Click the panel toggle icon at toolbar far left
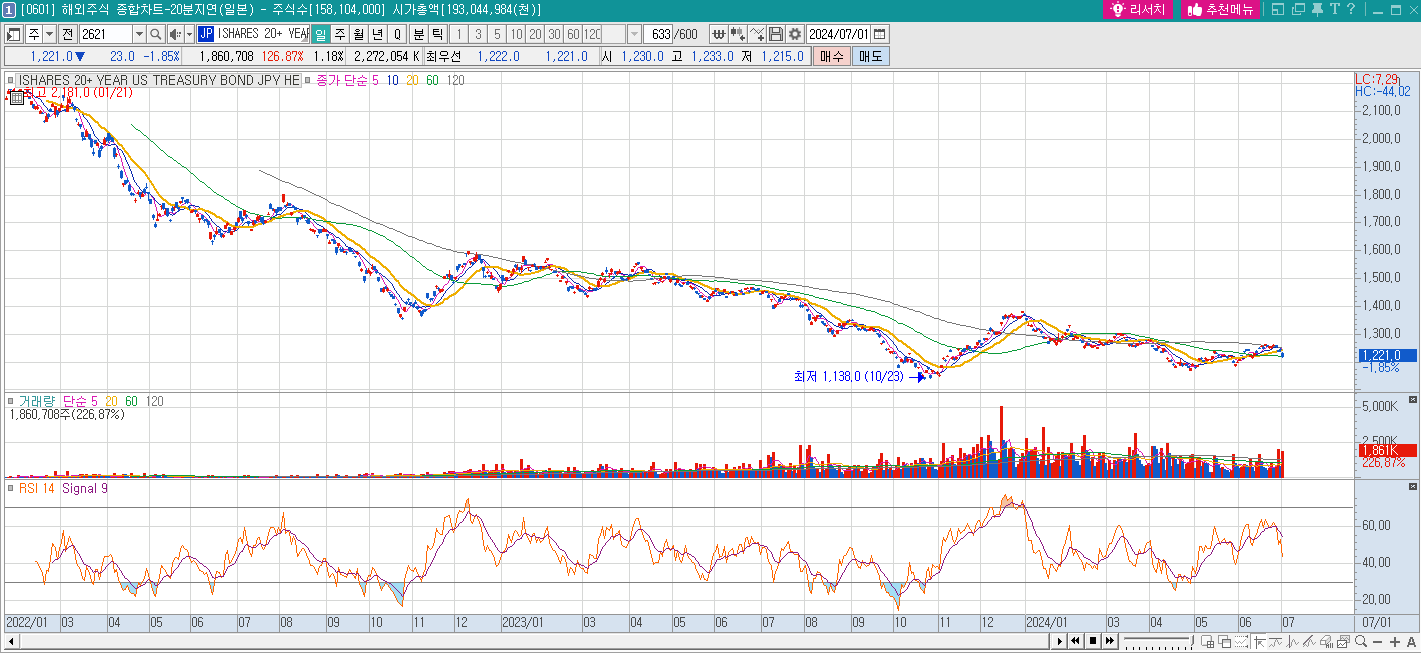This screenshot has width=1421, height=653. coord(13,34)
